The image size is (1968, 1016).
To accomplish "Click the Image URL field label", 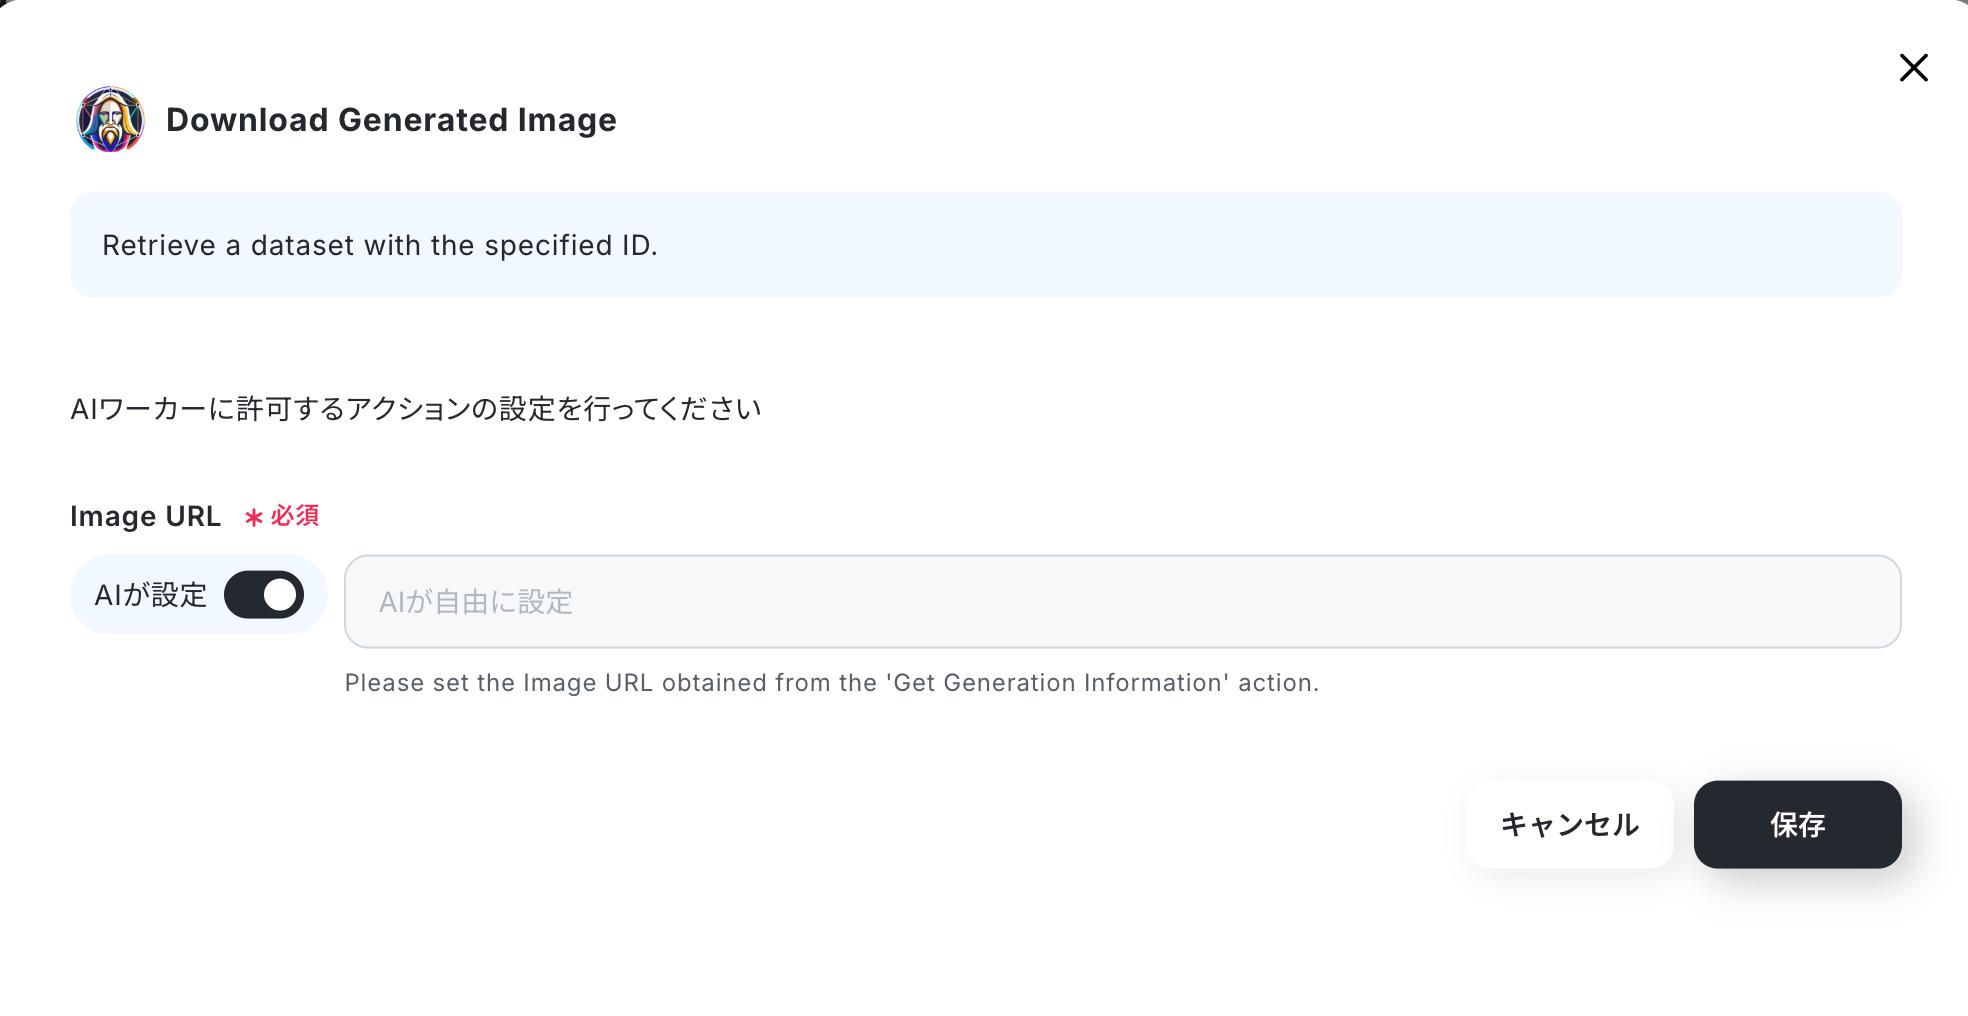I will (145, 517).
